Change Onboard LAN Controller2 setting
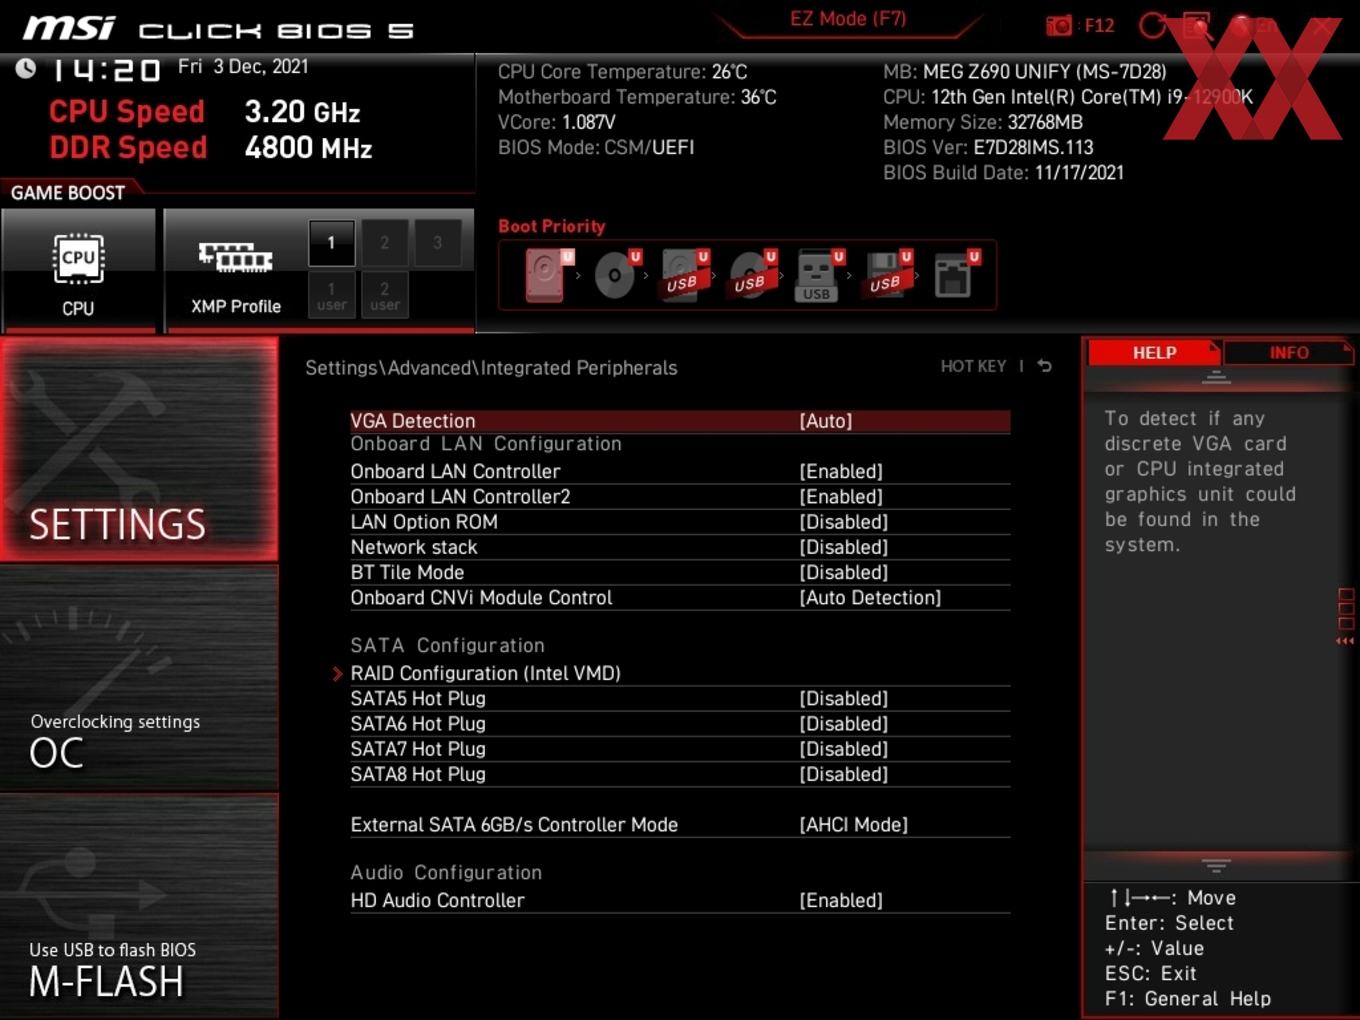The width and height of the screenshot is (1360, 1020). 680,497
